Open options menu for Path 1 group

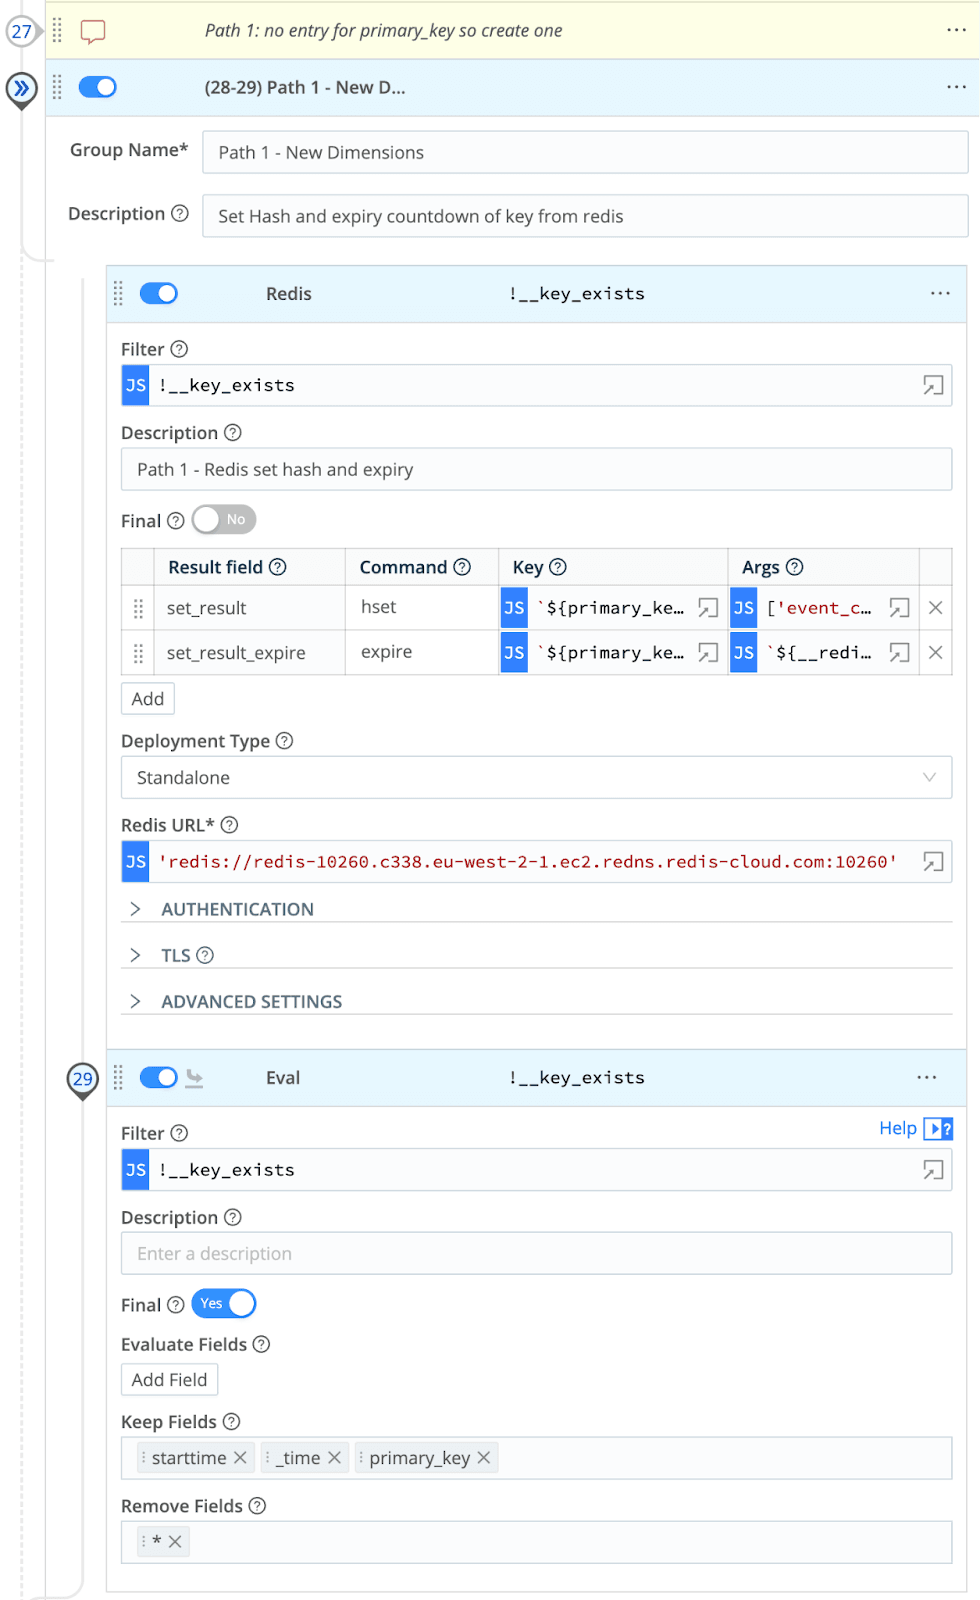(956, 88)
